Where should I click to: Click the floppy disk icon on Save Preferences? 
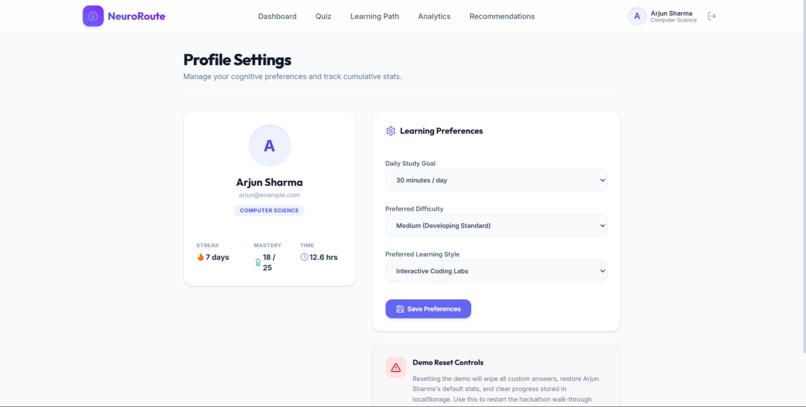click(x=400, y=309)
